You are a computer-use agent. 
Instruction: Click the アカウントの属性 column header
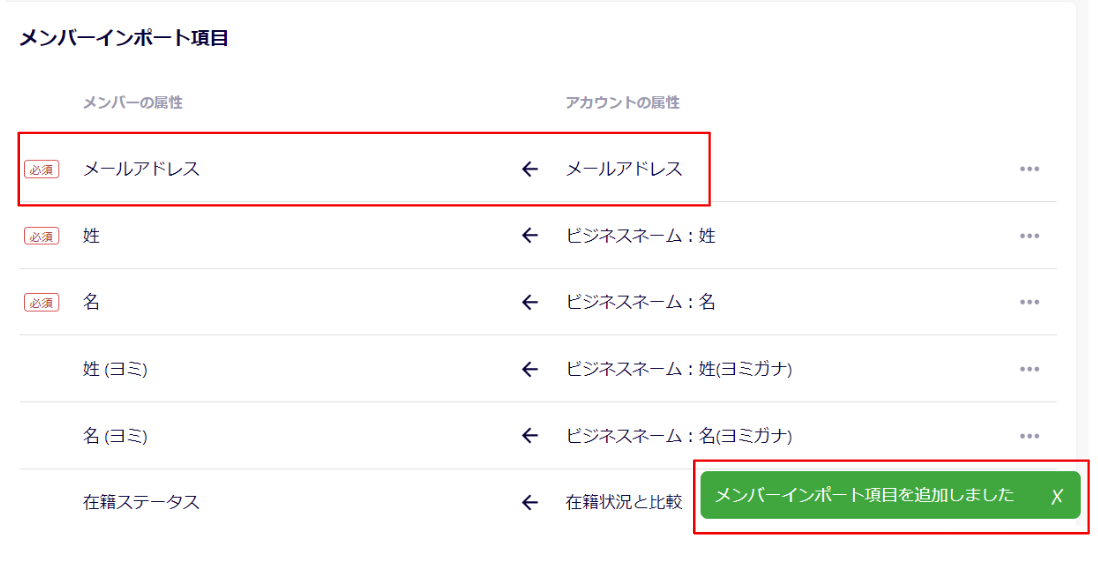click(622, 102)
